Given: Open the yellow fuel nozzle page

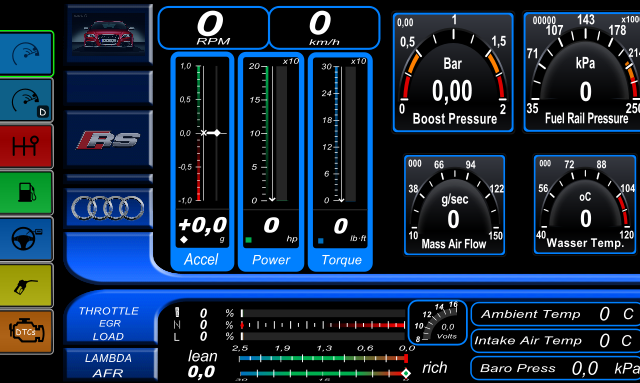Looking at the screenshot, I should 26,285.
